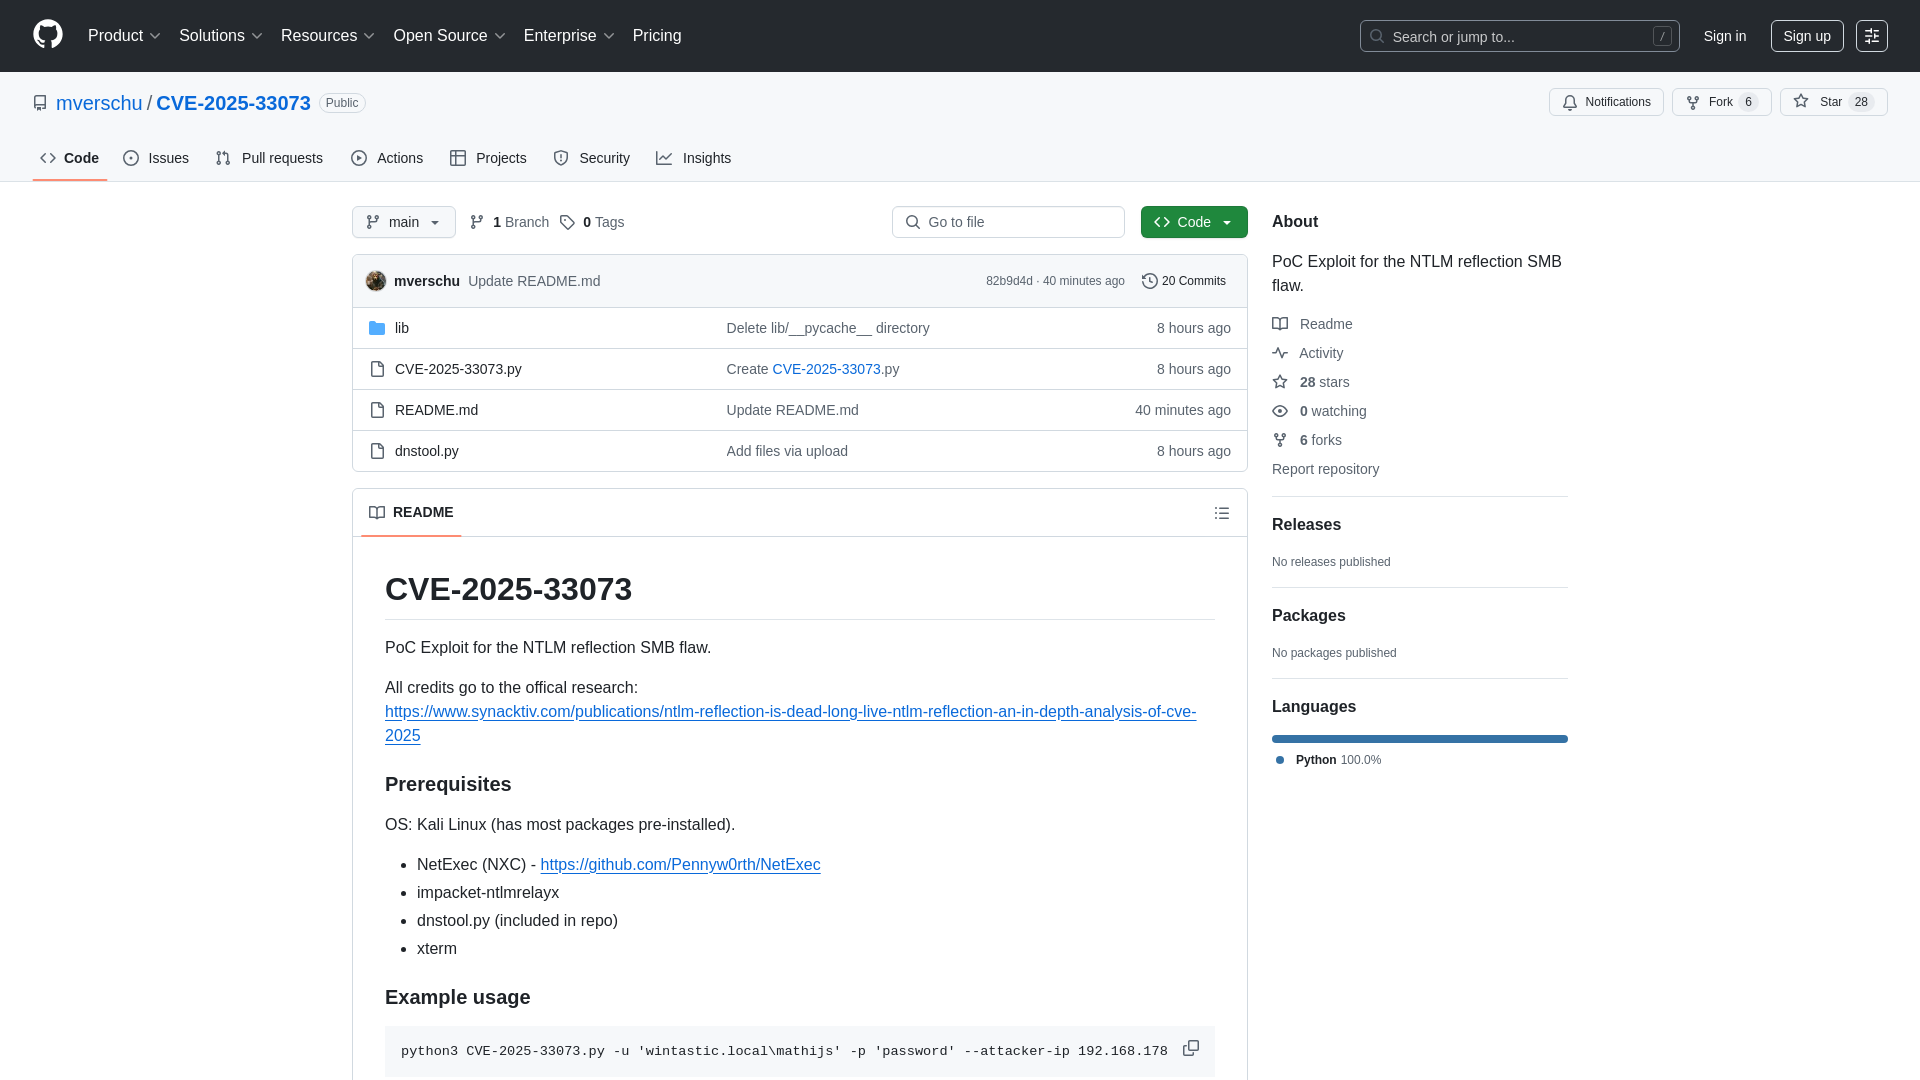Viewport: 1920px width, 1080px height.
Task: Click the file icon beside CVE-2025-33073.py
Action: pos(377,369)
